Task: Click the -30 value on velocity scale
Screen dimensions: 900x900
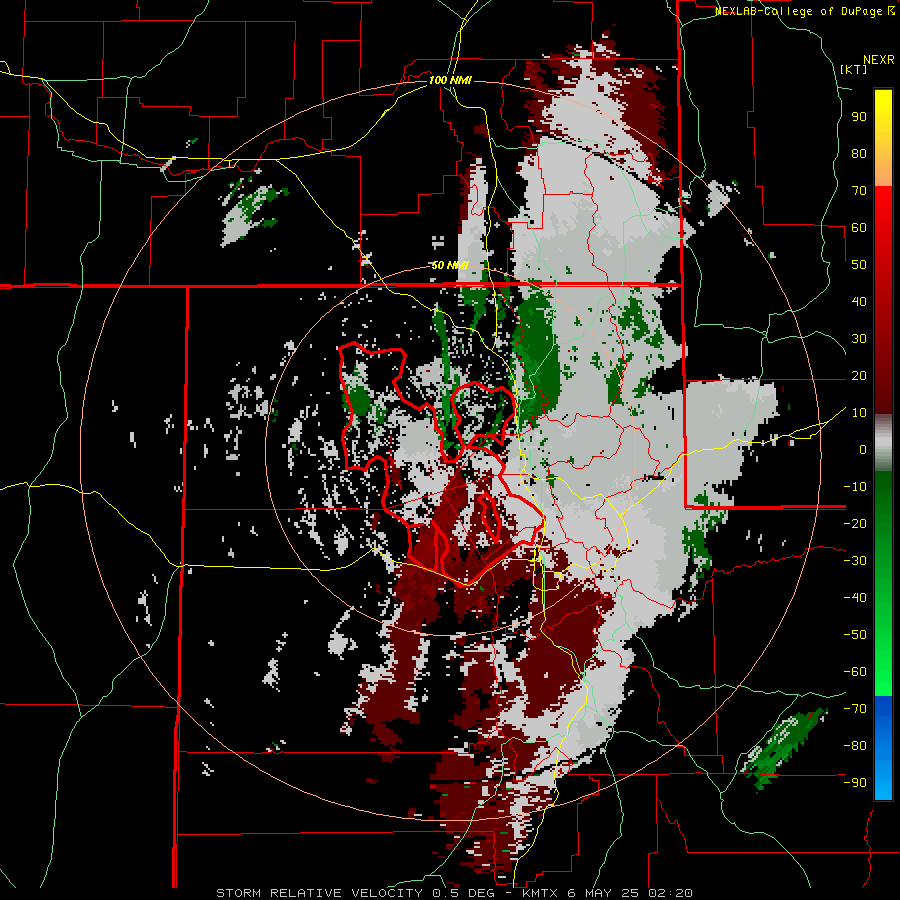Action: click(855, 561)
